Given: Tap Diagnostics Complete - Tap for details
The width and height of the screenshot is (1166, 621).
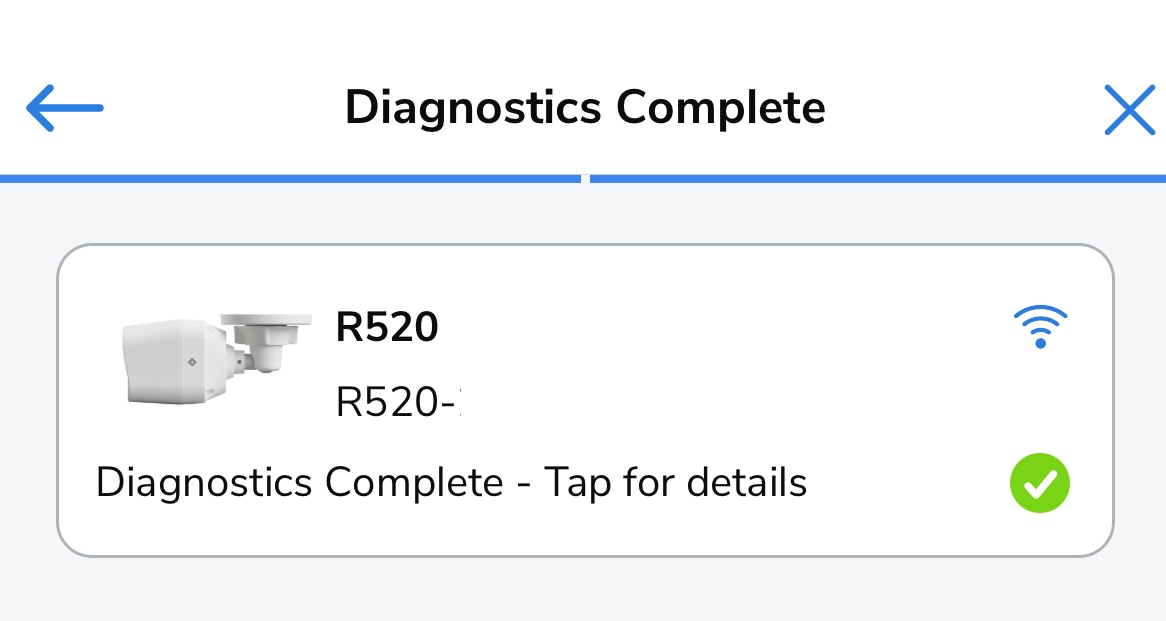Looking at the screenshot, I should coord(451,483).
